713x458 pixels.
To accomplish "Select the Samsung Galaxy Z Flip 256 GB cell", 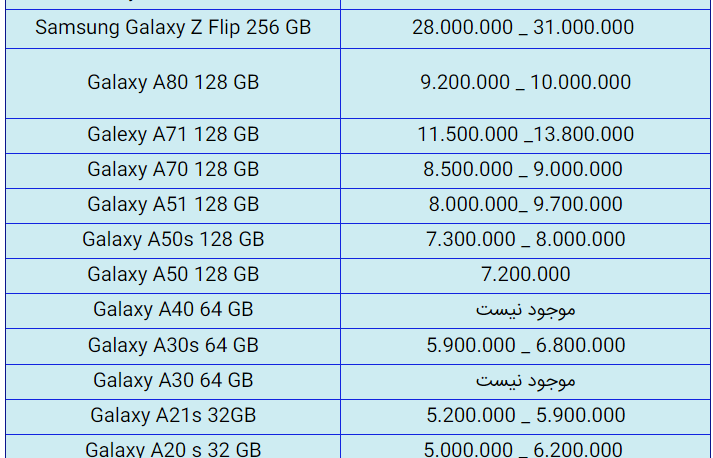I will point(173,28).
